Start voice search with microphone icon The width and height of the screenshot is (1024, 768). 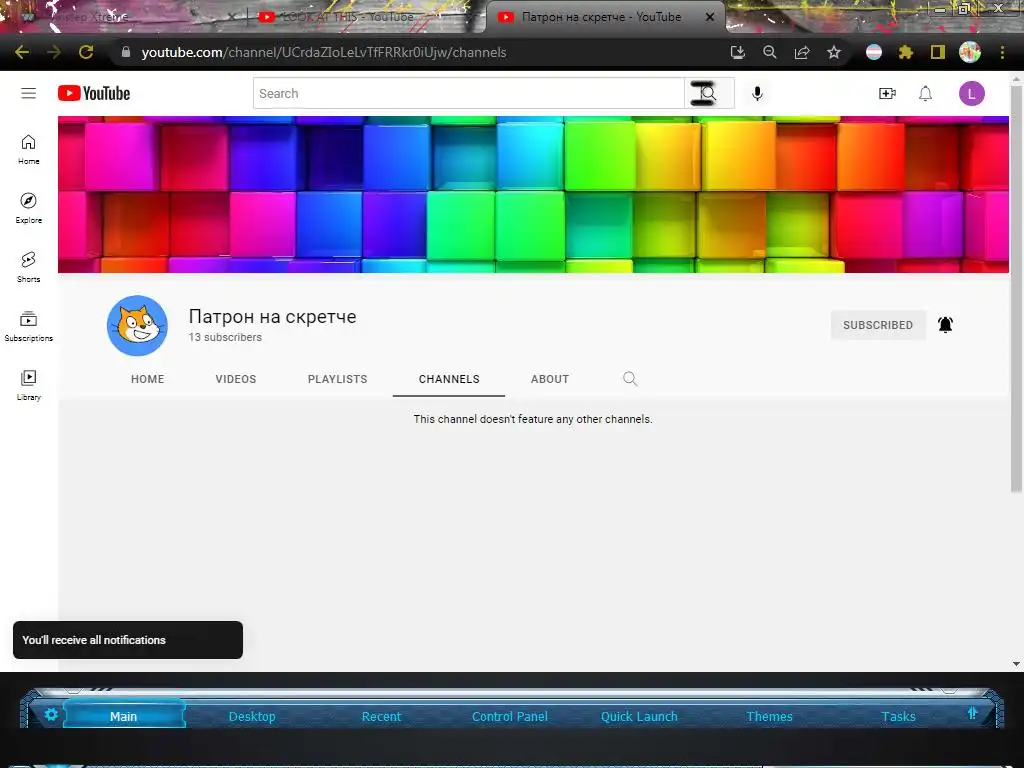pyautogui.click(x=757, y=93)
